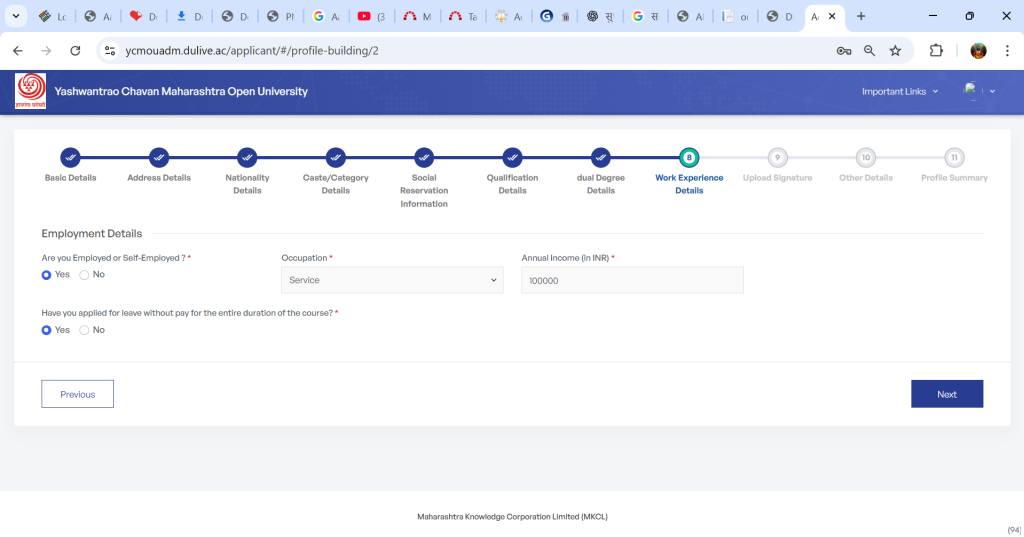Screen dimensions: 1024x537
Task: Click the browser reload icon
Action: point(75,51)
